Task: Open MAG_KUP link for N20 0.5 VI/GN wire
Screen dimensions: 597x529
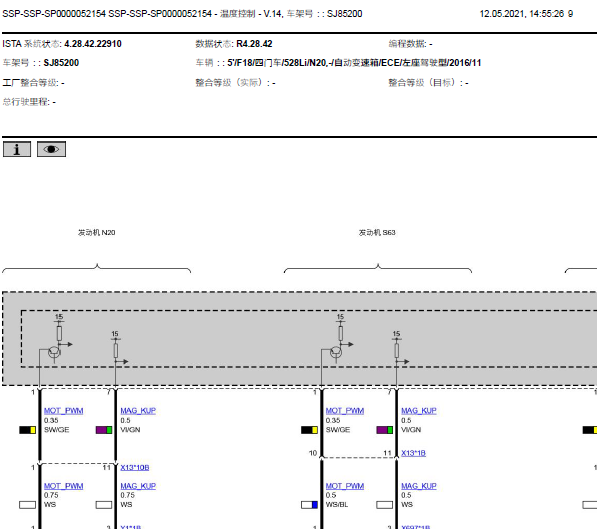Action: point(138,411)
